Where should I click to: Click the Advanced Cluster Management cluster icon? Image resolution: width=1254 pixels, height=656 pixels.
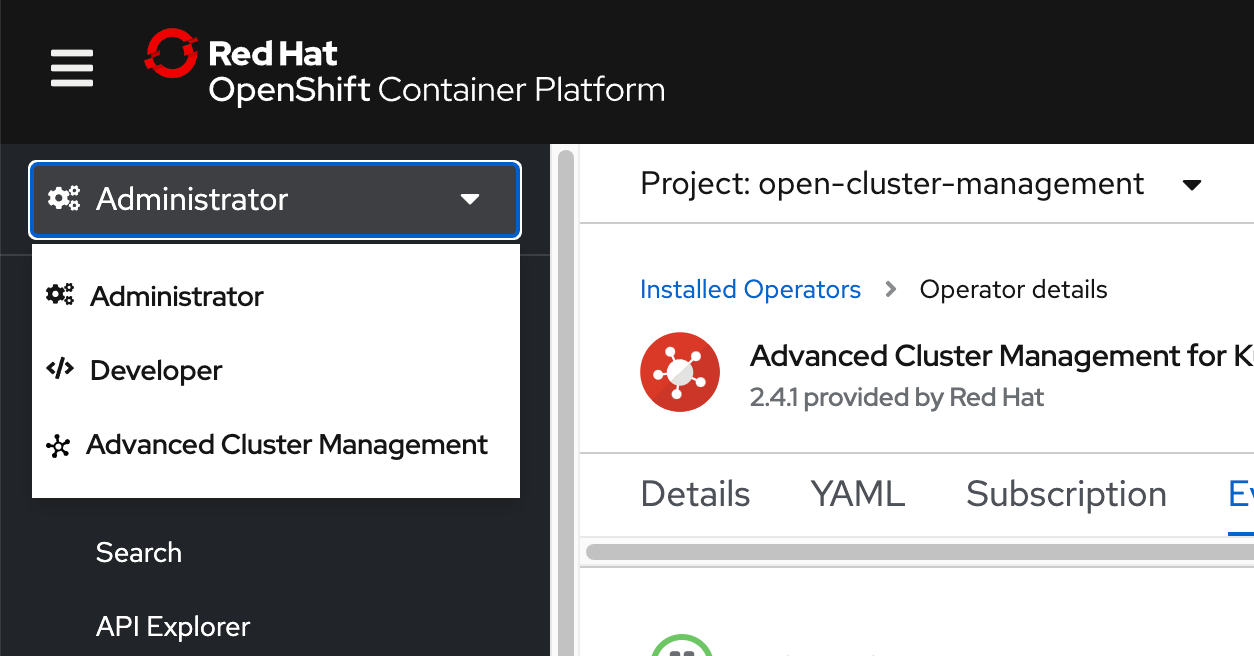[59, 444]
